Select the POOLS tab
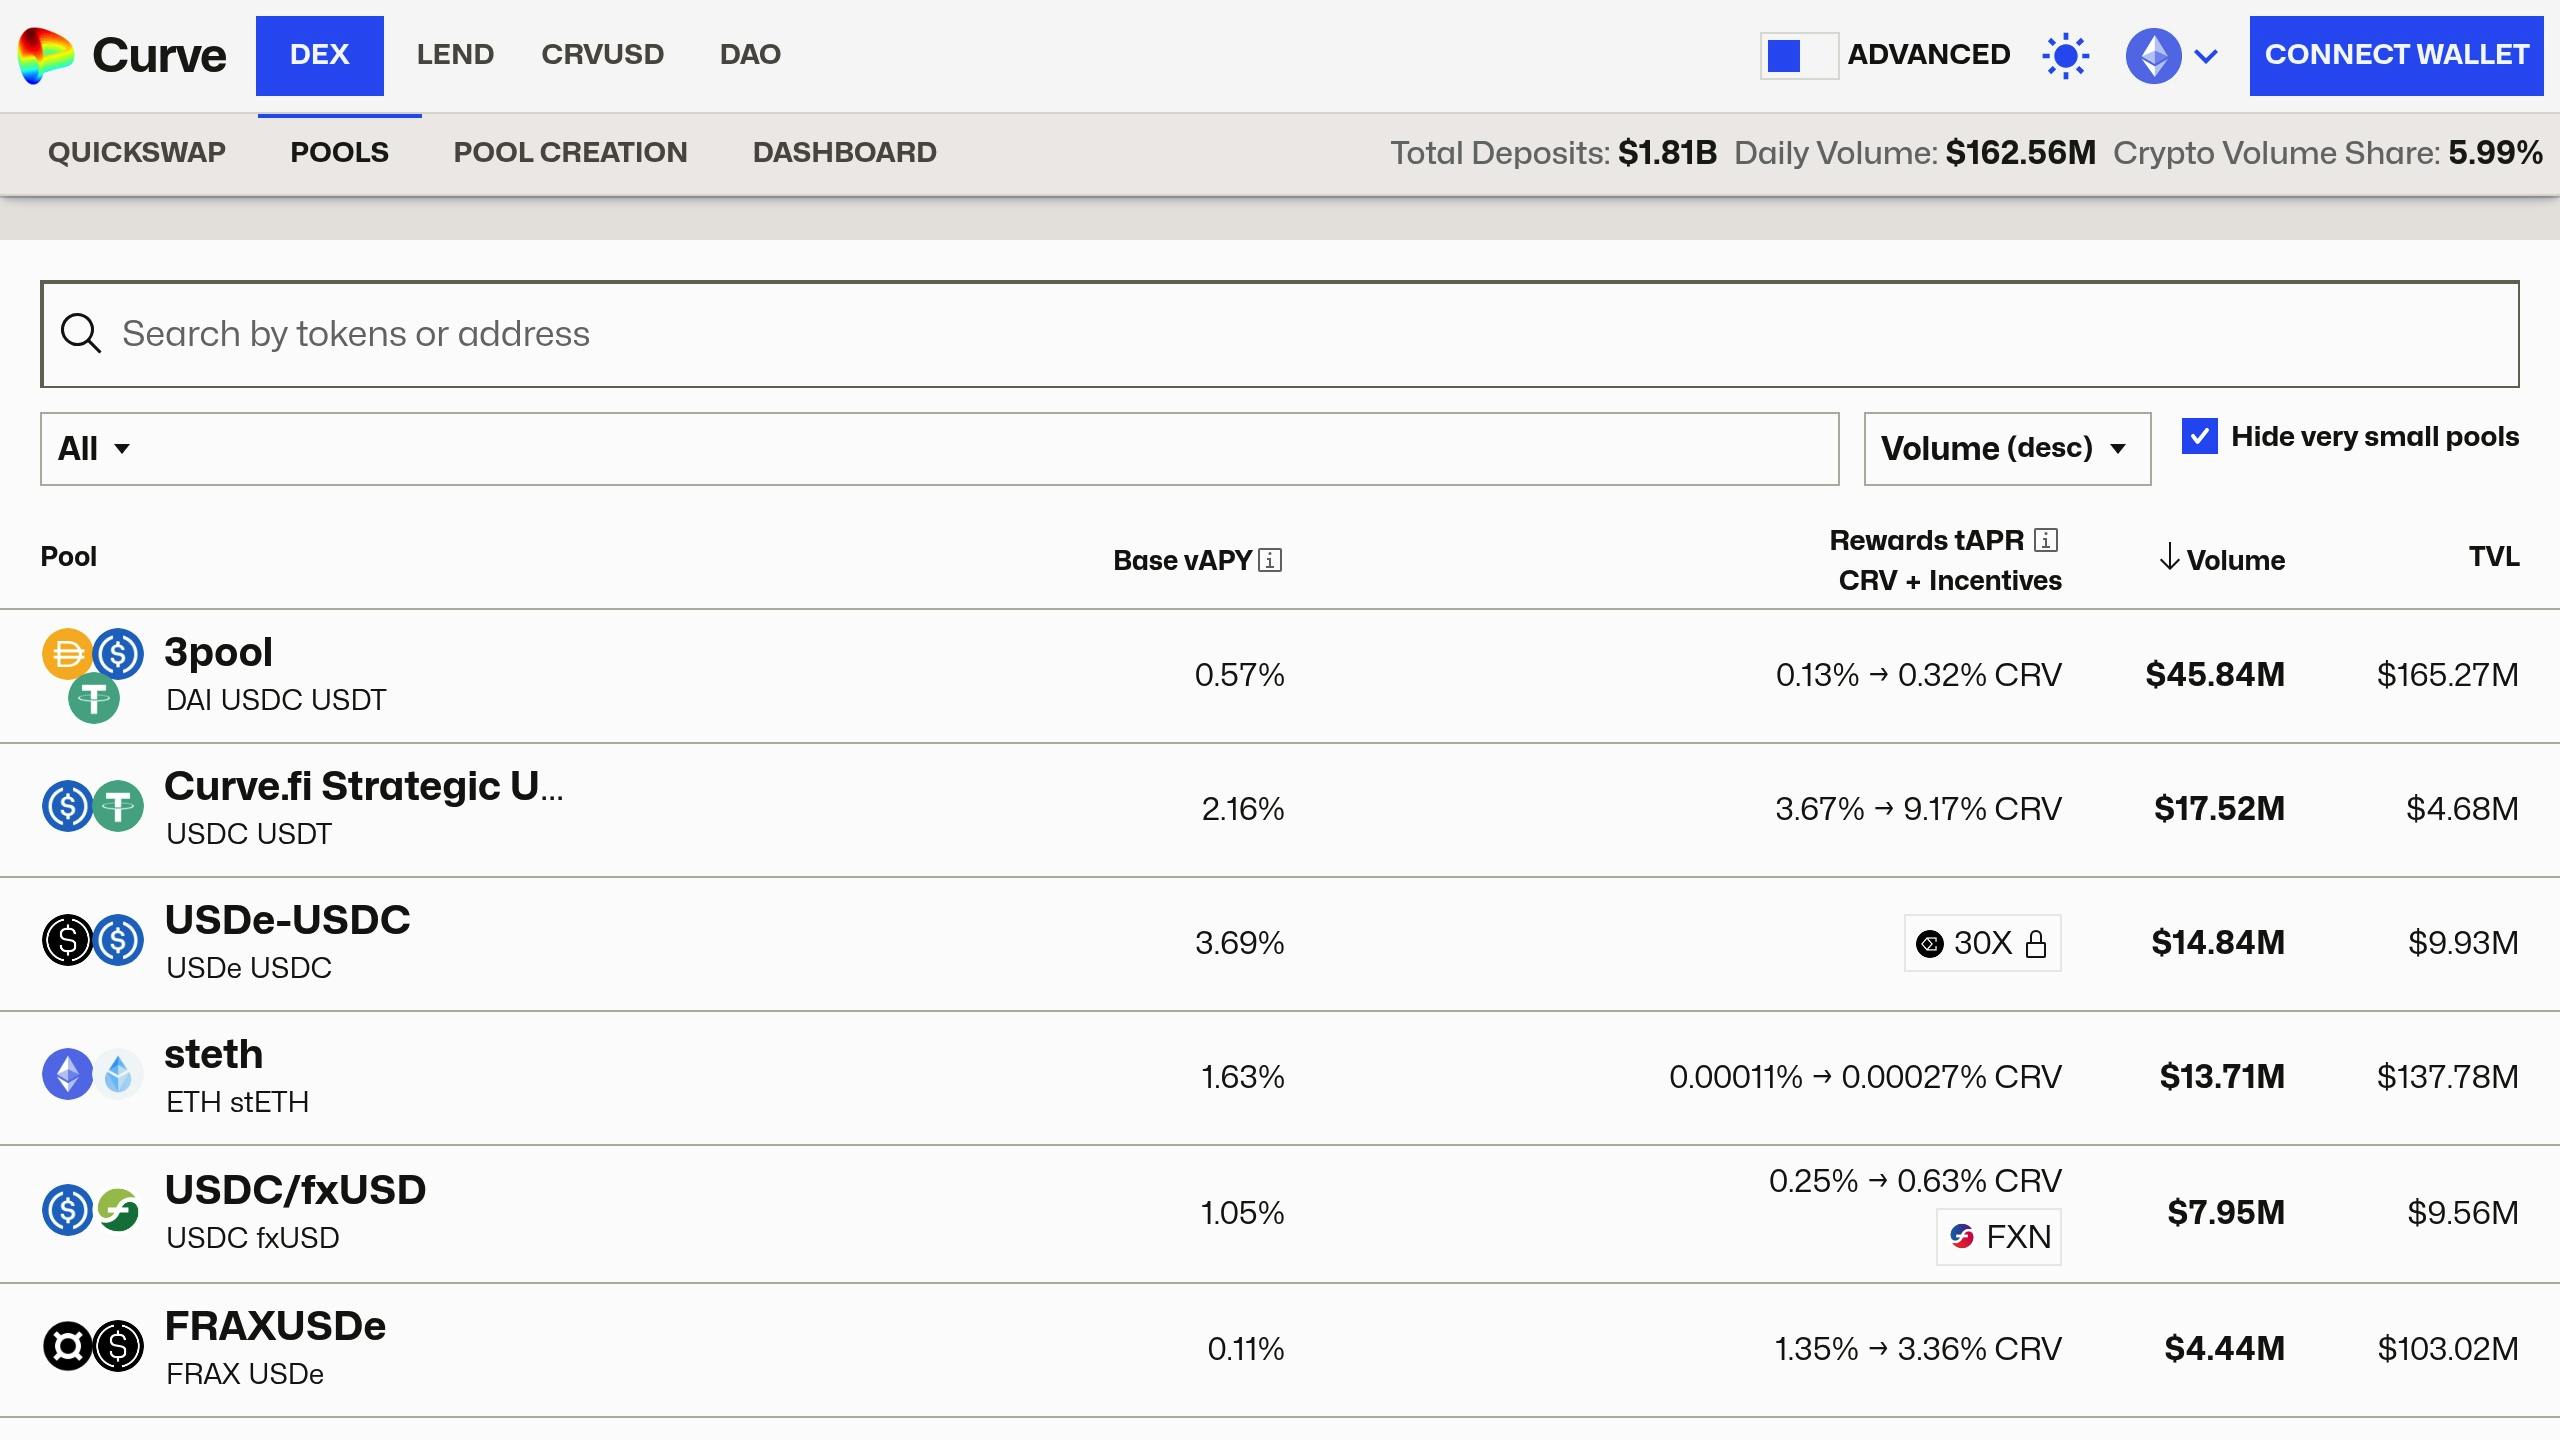Image resolution: width=2560 pixels, height=1440 pixels. (339, 153)
